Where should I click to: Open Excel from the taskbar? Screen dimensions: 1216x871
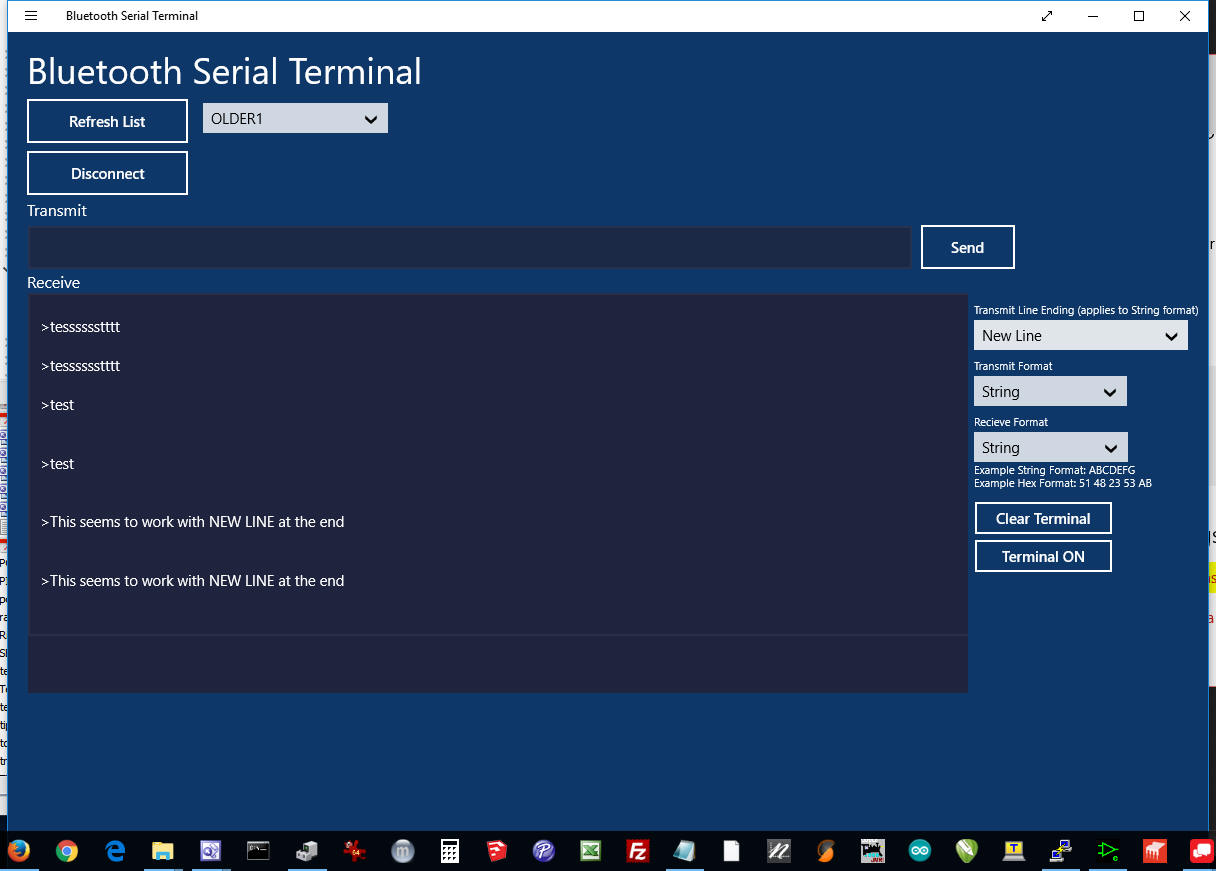point(591,850)
